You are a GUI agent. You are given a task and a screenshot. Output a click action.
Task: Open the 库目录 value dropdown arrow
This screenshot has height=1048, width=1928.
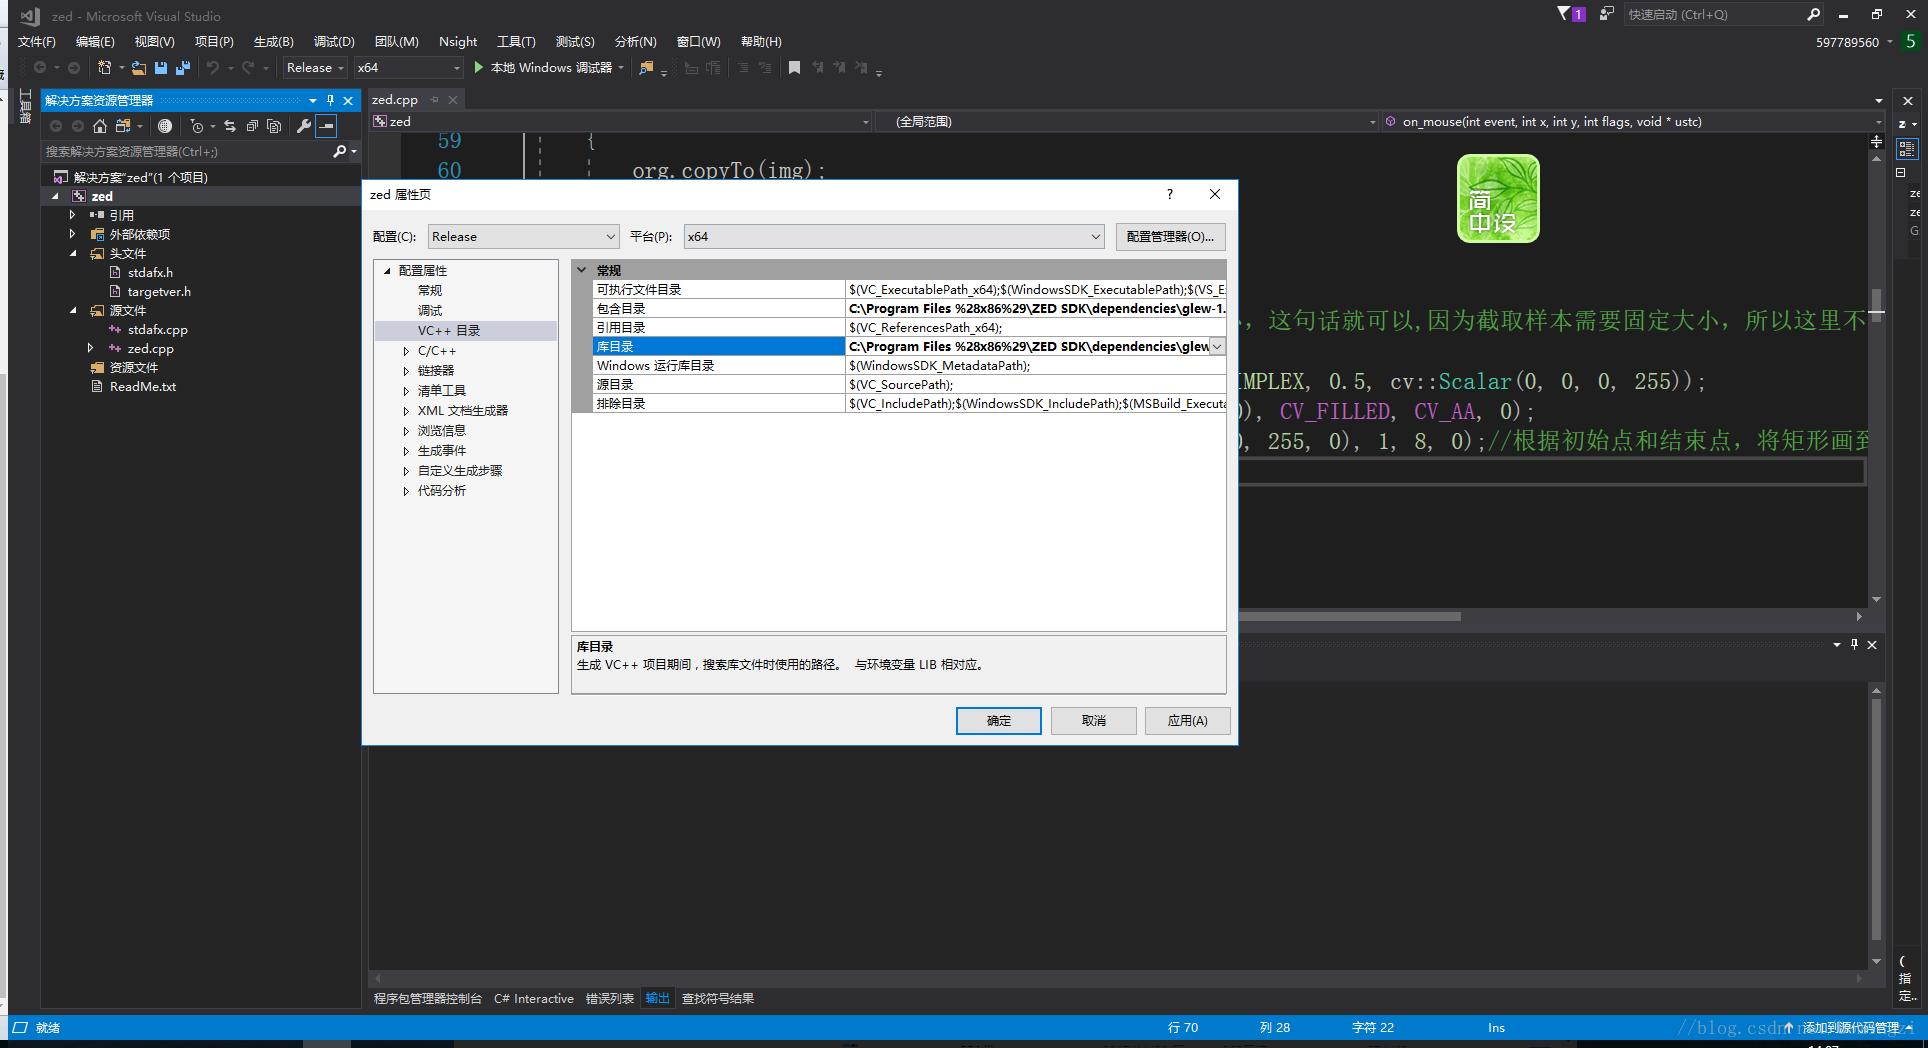1217,347
